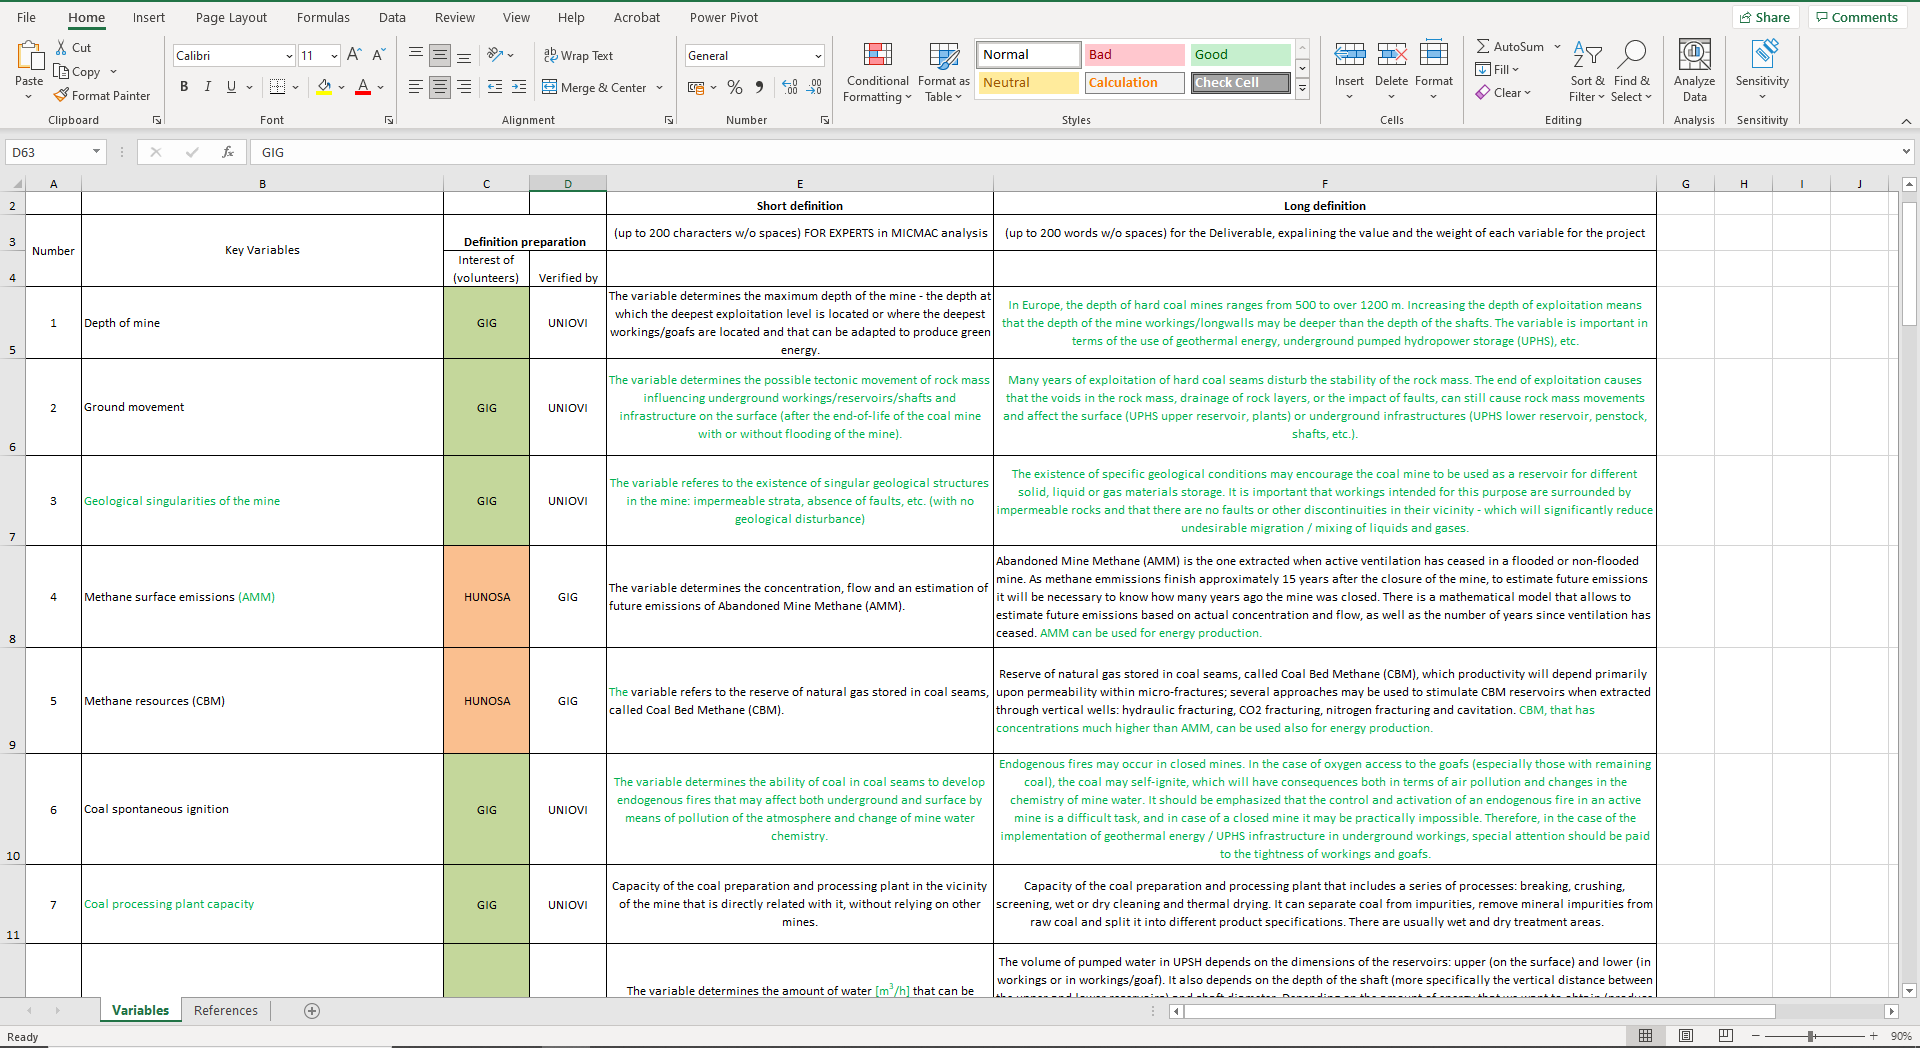Switch to the Formulas ribbon tab
This screenshot has height=1048, width=1920.
coord(323,17)
